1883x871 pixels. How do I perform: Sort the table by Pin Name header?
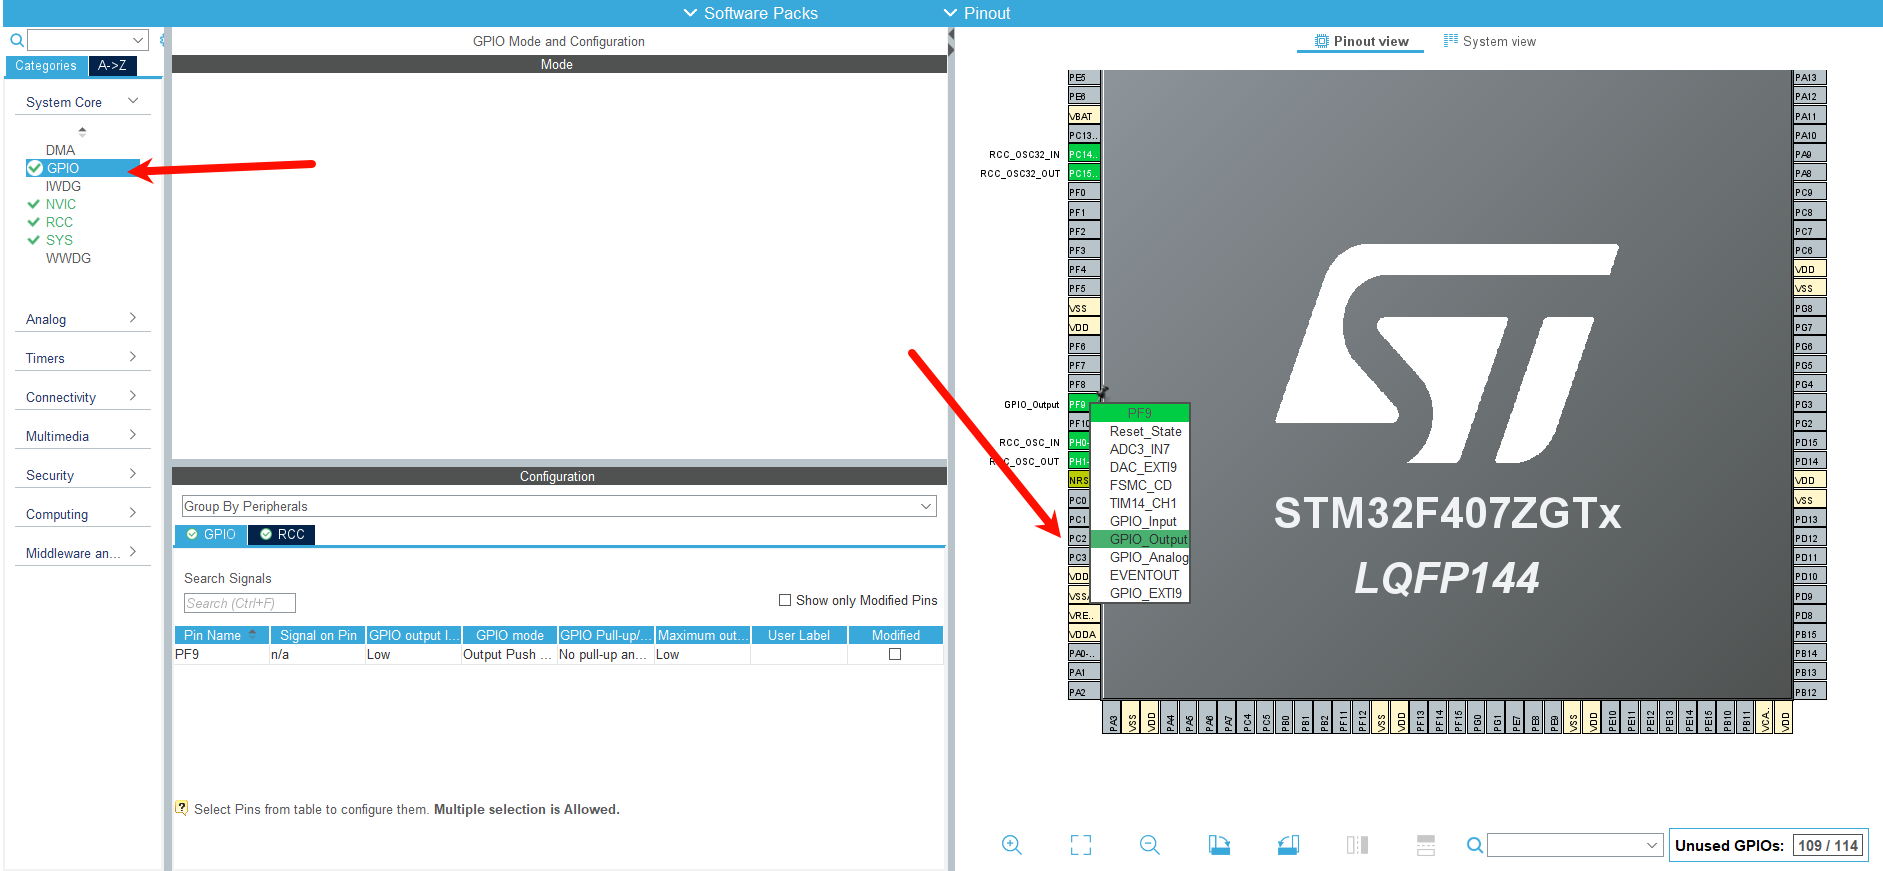pyautogui.click(x=221, y=635)
